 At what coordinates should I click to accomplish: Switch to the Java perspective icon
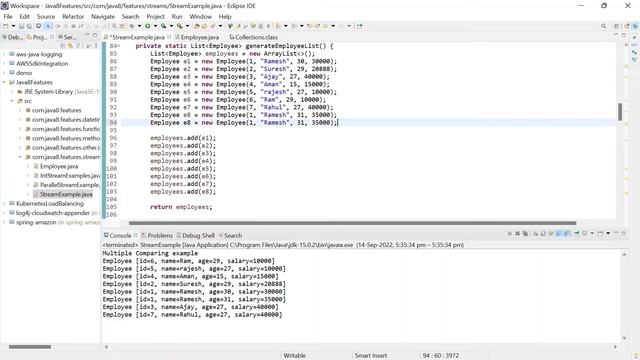click(635, 26)
